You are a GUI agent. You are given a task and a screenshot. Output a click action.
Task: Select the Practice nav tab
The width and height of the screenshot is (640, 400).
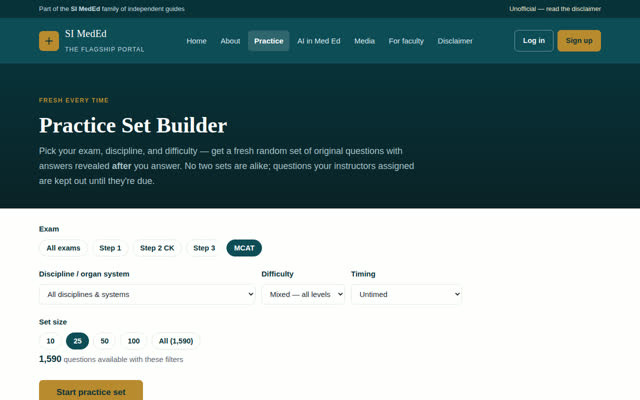(x=269, y=41)
